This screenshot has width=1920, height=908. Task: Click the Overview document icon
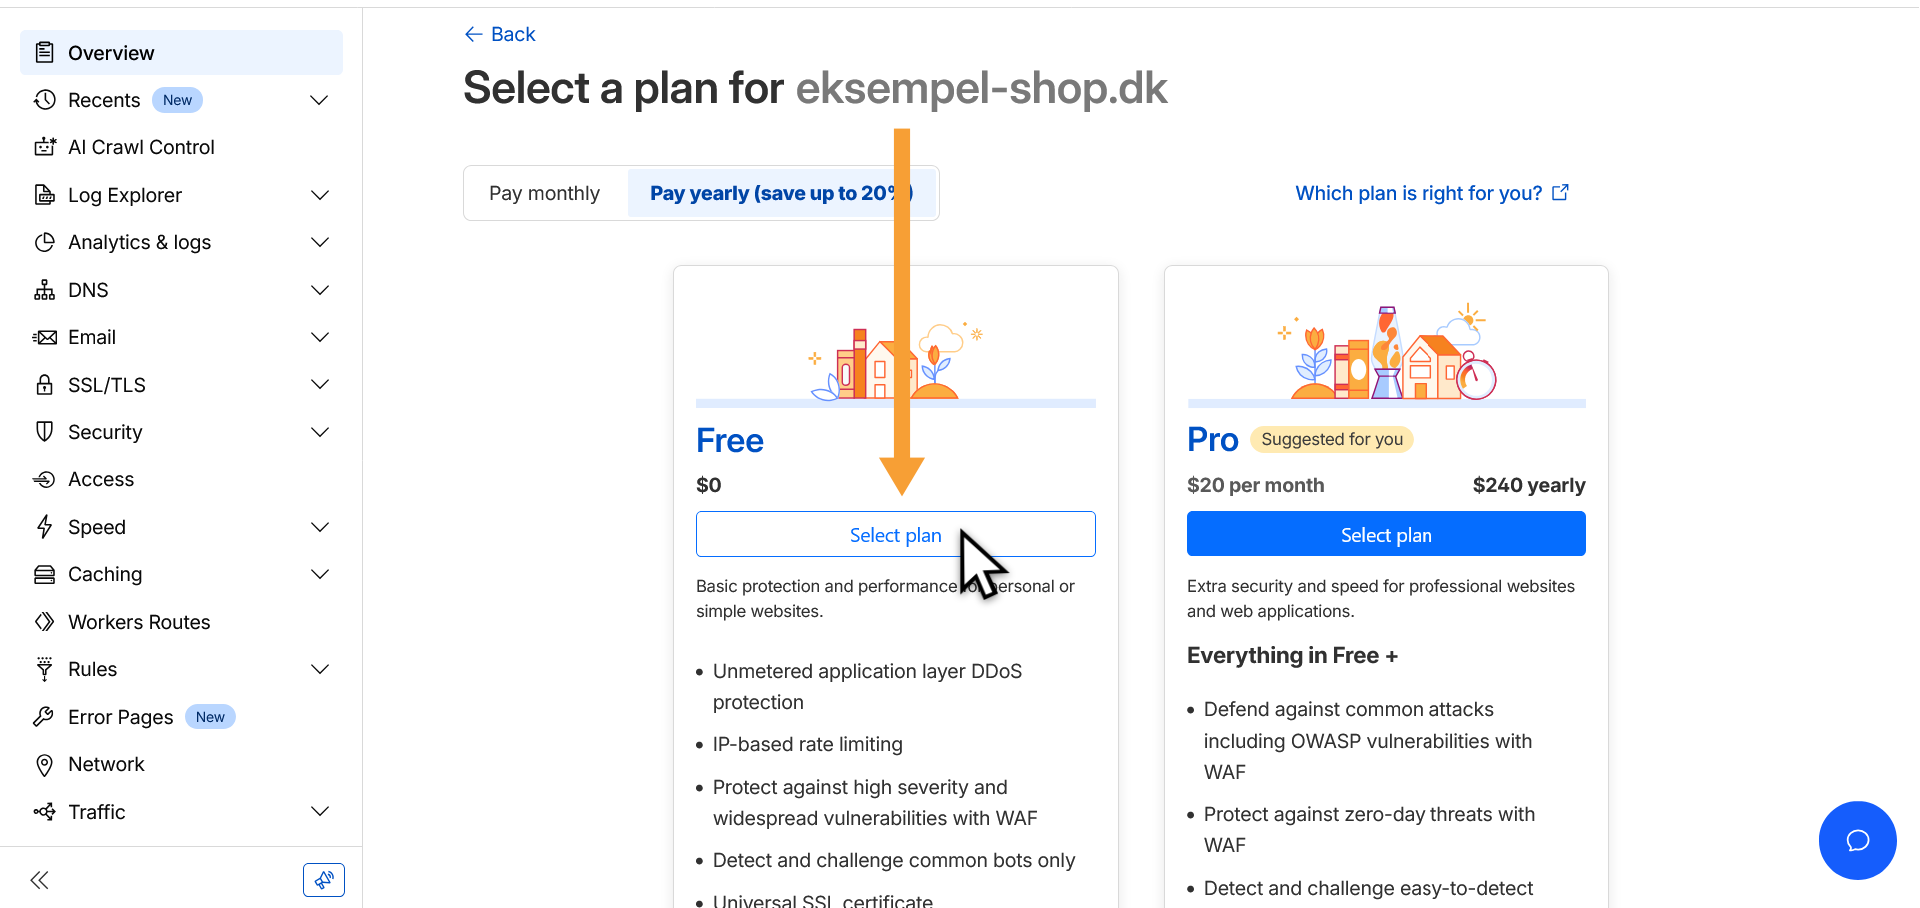(44, 52)
